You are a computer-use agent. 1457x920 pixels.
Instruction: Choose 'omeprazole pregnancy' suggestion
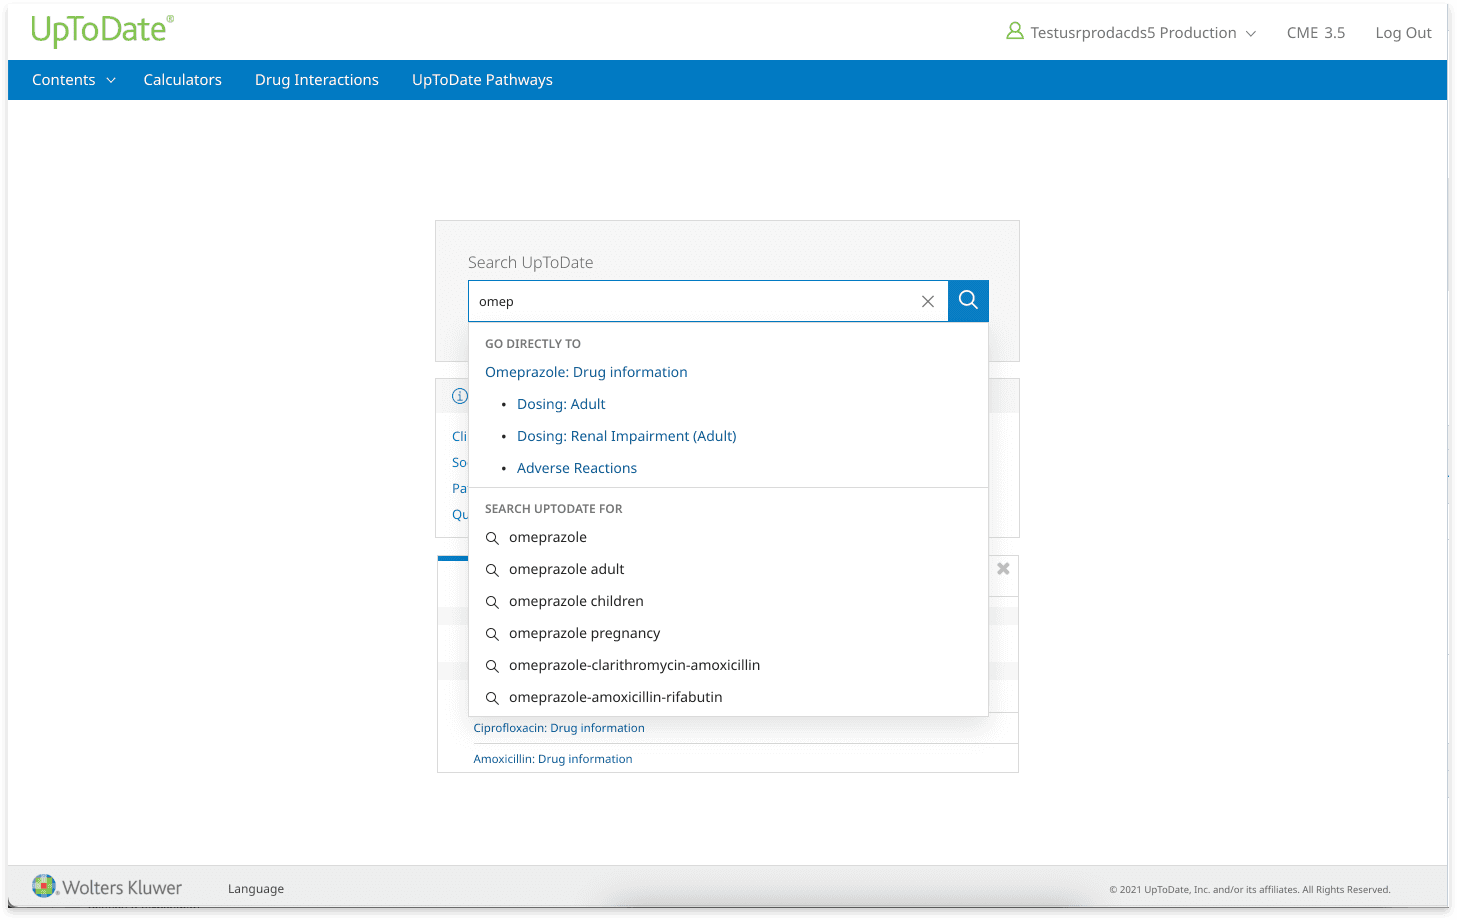pyautogui.click(x=585, y=633)
